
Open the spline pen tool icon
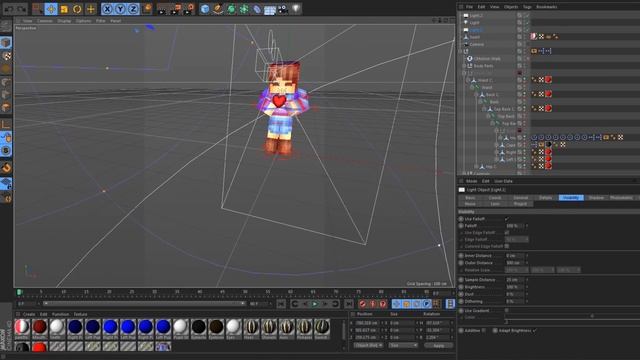tap(218, 9)
